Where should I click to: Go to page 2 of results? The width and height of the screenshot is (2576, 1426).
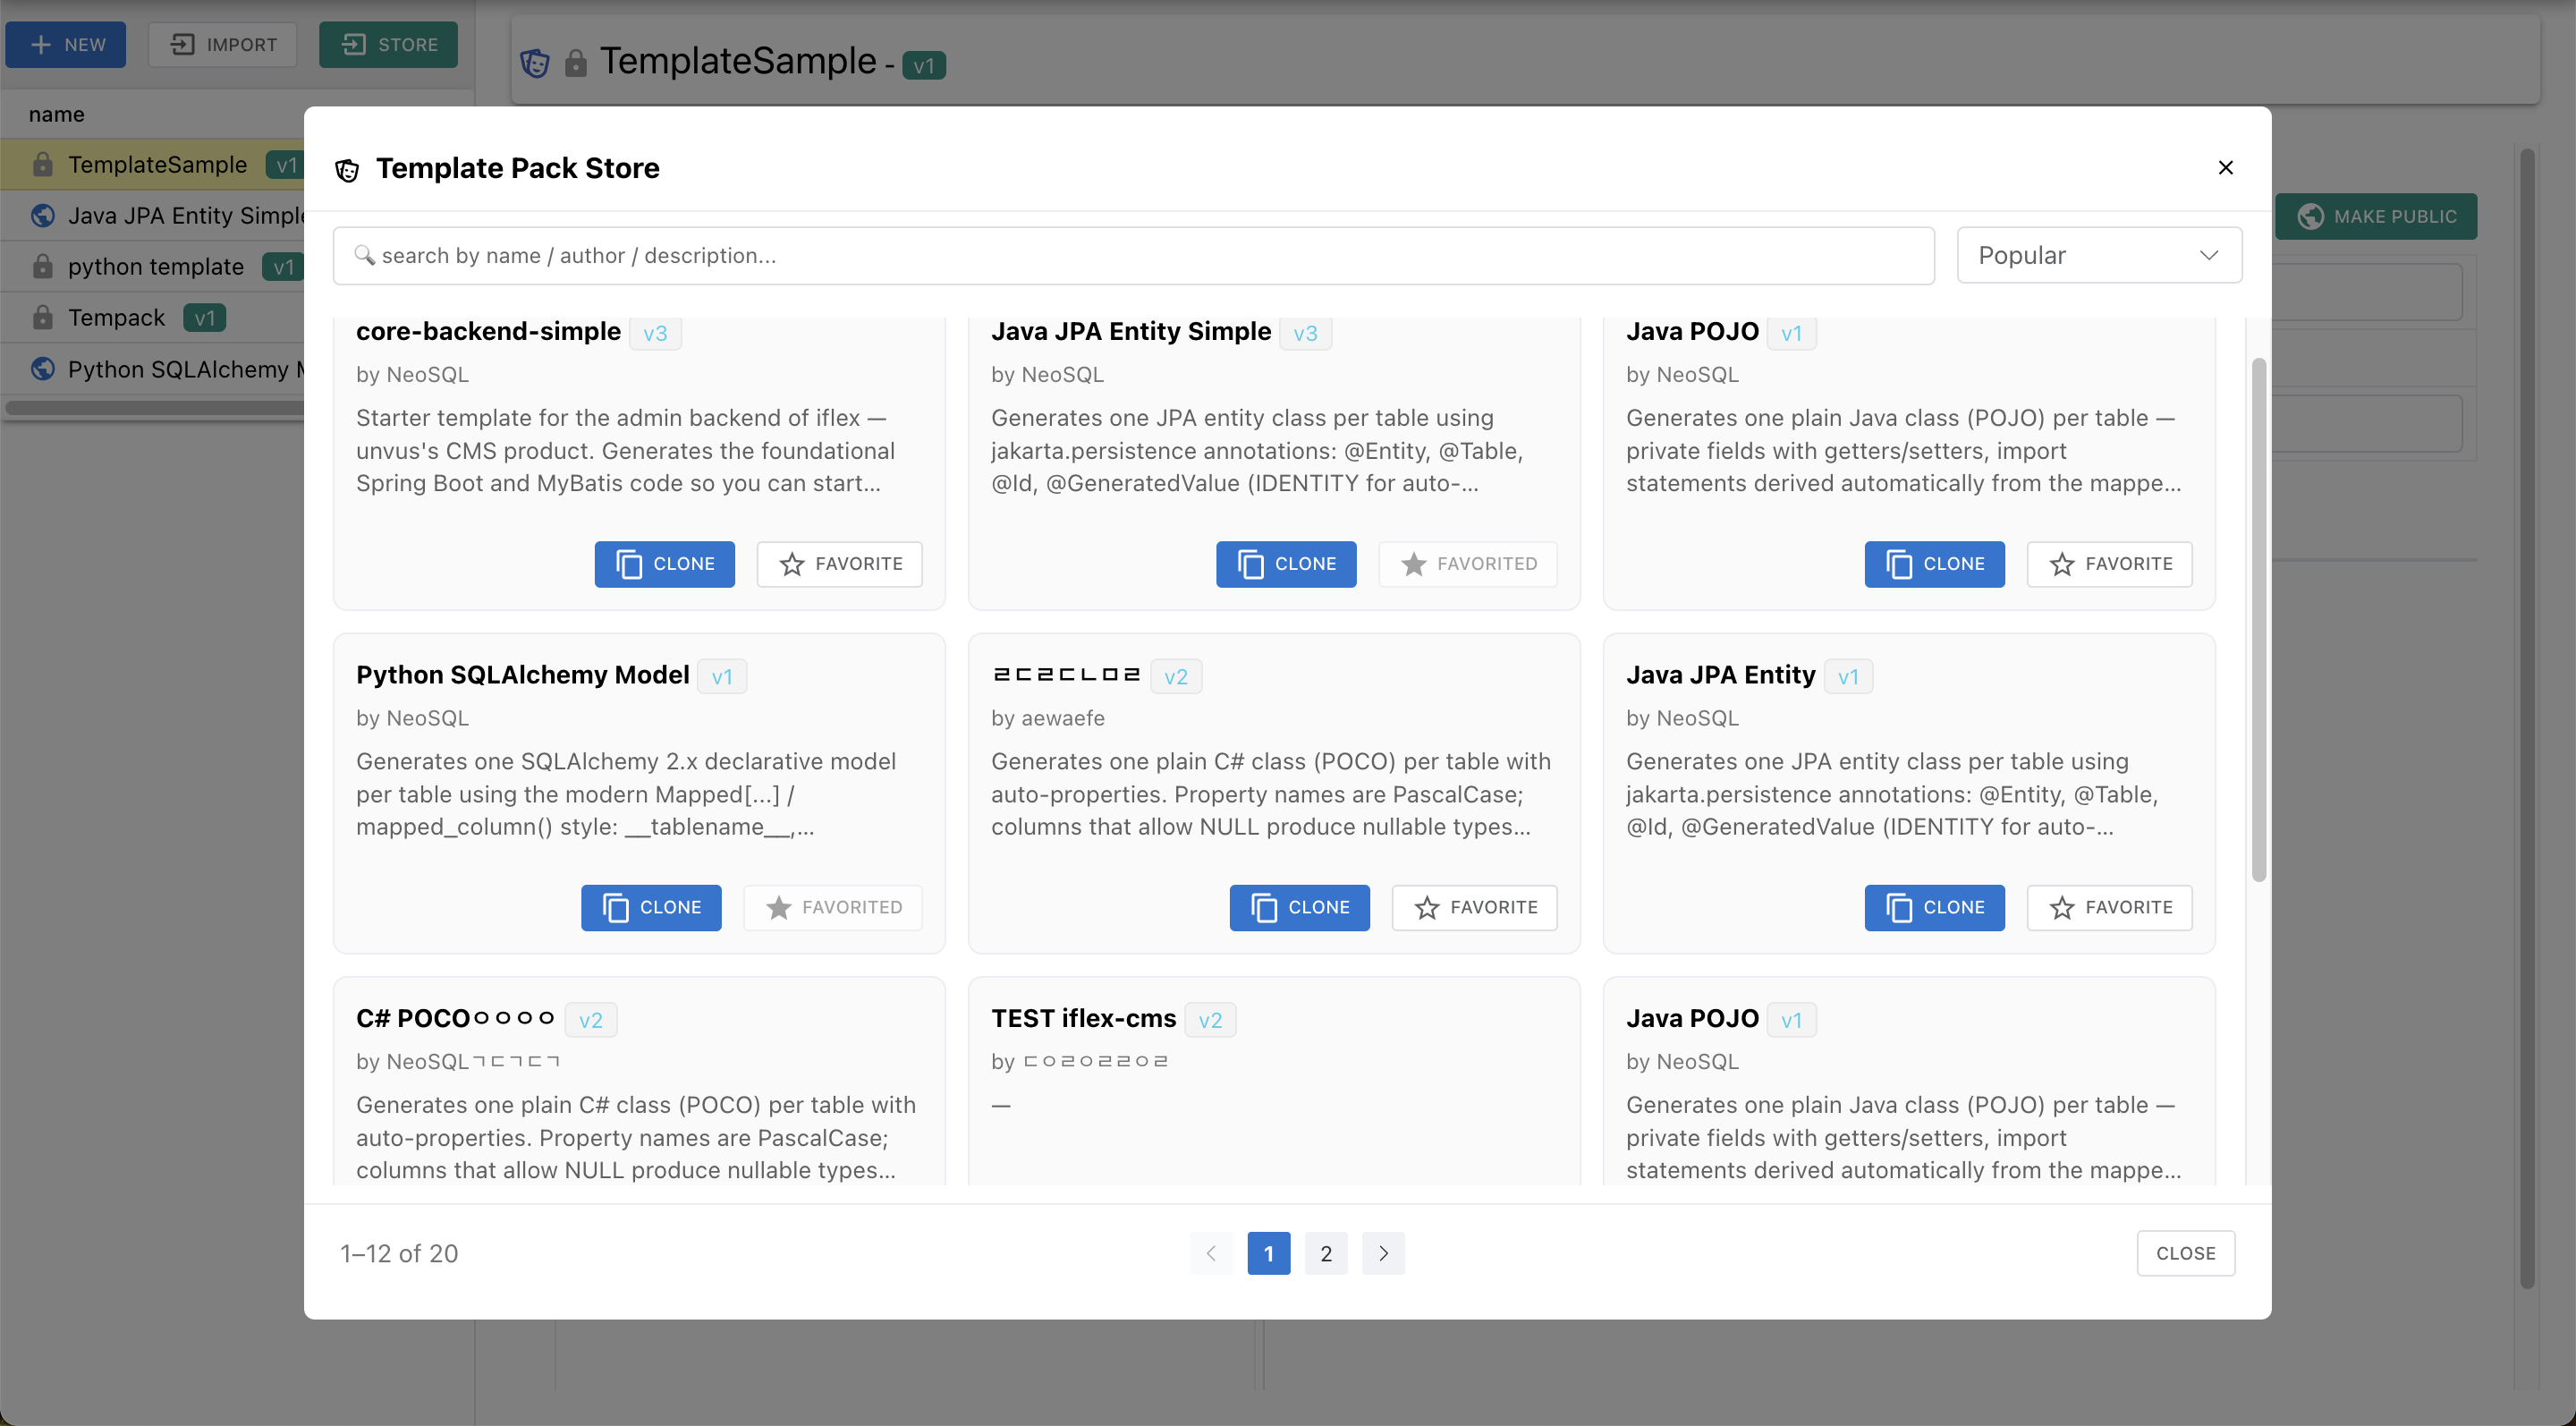click(1326, 1253)
